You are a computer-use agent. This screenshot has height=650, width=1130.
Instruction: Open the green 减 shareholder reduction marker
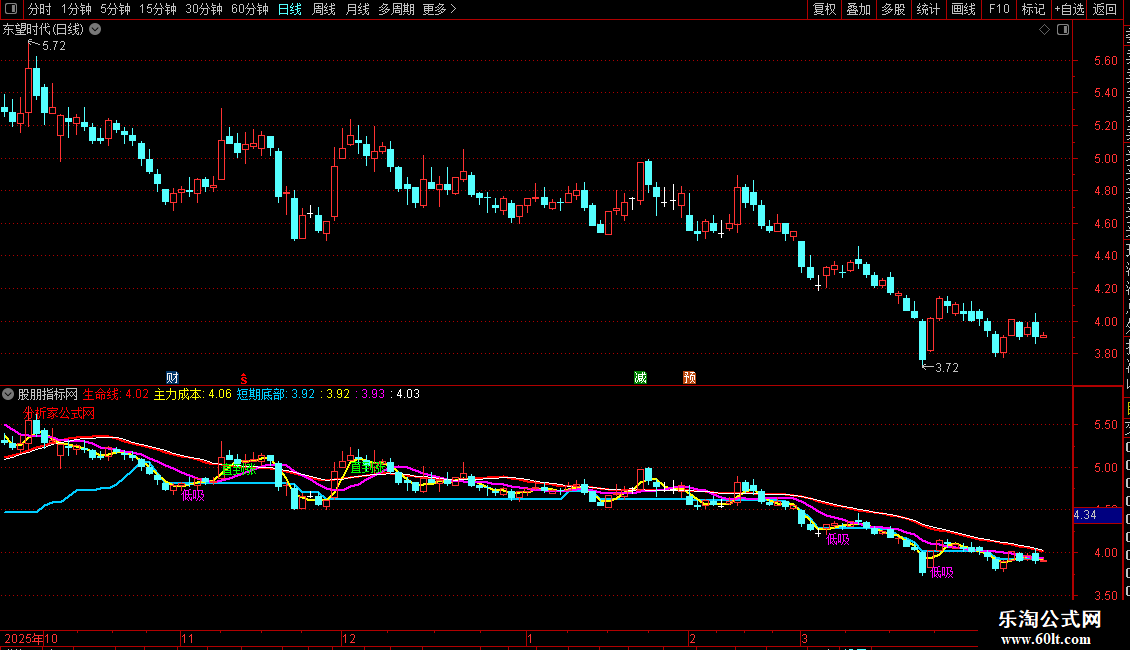coord(640,378)
